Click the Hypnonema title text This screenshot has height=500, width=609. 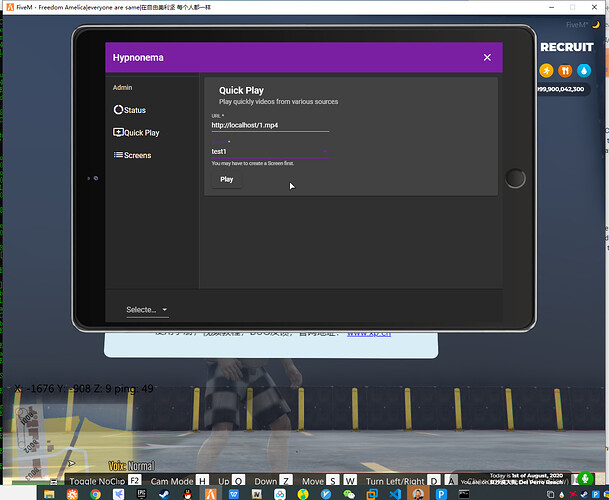tap(138, 57)
